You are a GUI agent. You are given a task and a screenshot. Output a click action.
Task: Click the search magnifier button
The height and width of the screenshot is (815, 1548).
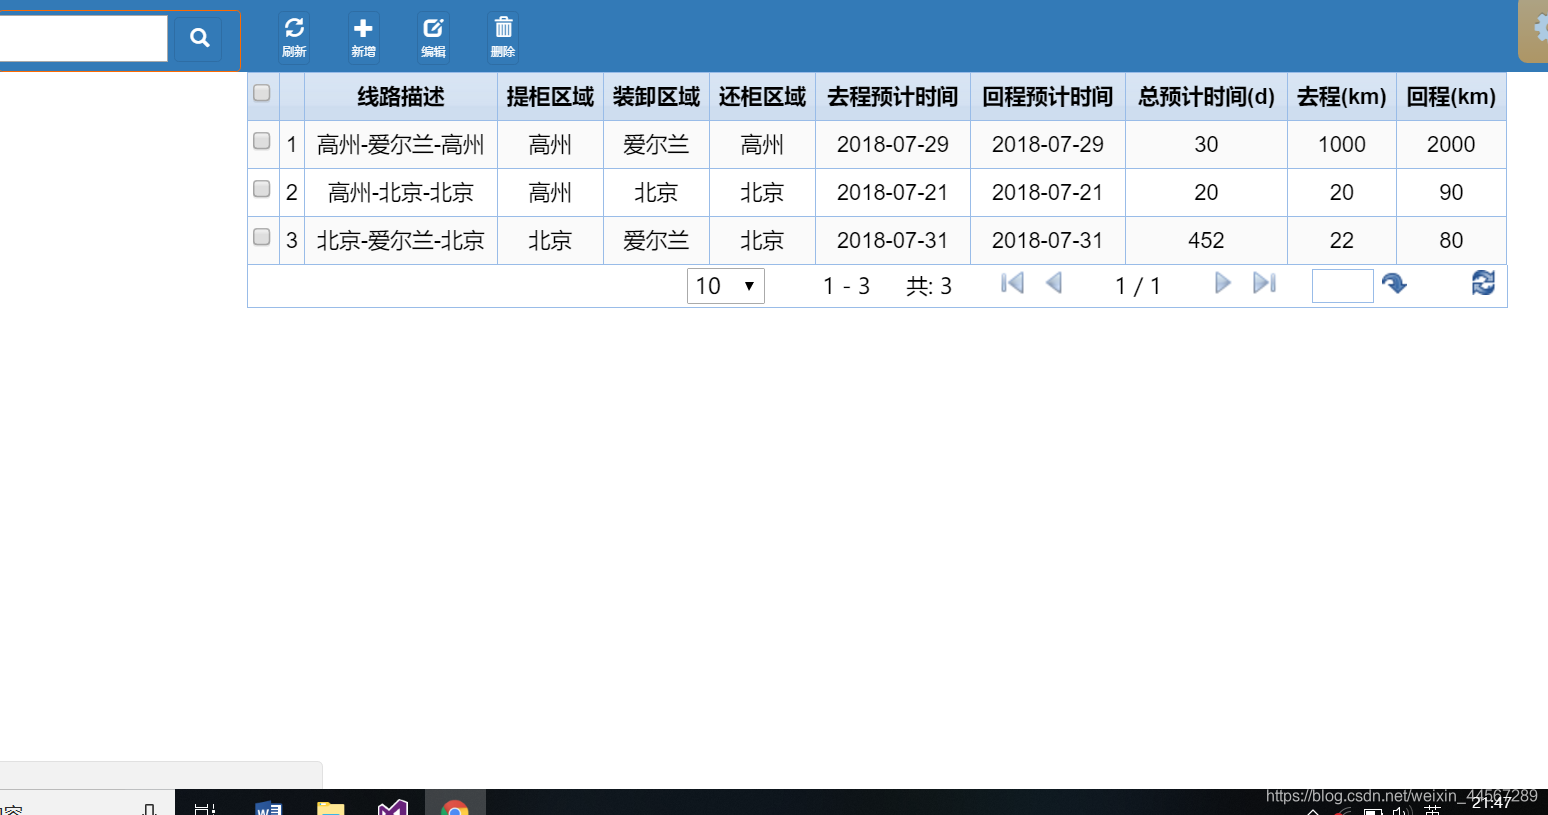point(199,38)
